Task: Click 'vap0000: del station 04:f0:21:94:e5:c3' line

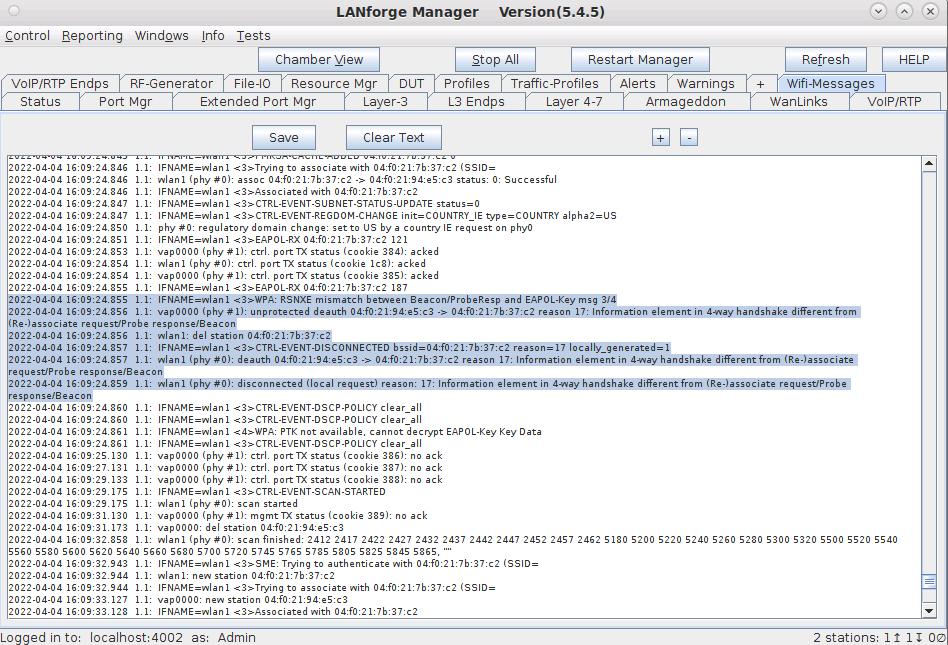Action: 176,528
